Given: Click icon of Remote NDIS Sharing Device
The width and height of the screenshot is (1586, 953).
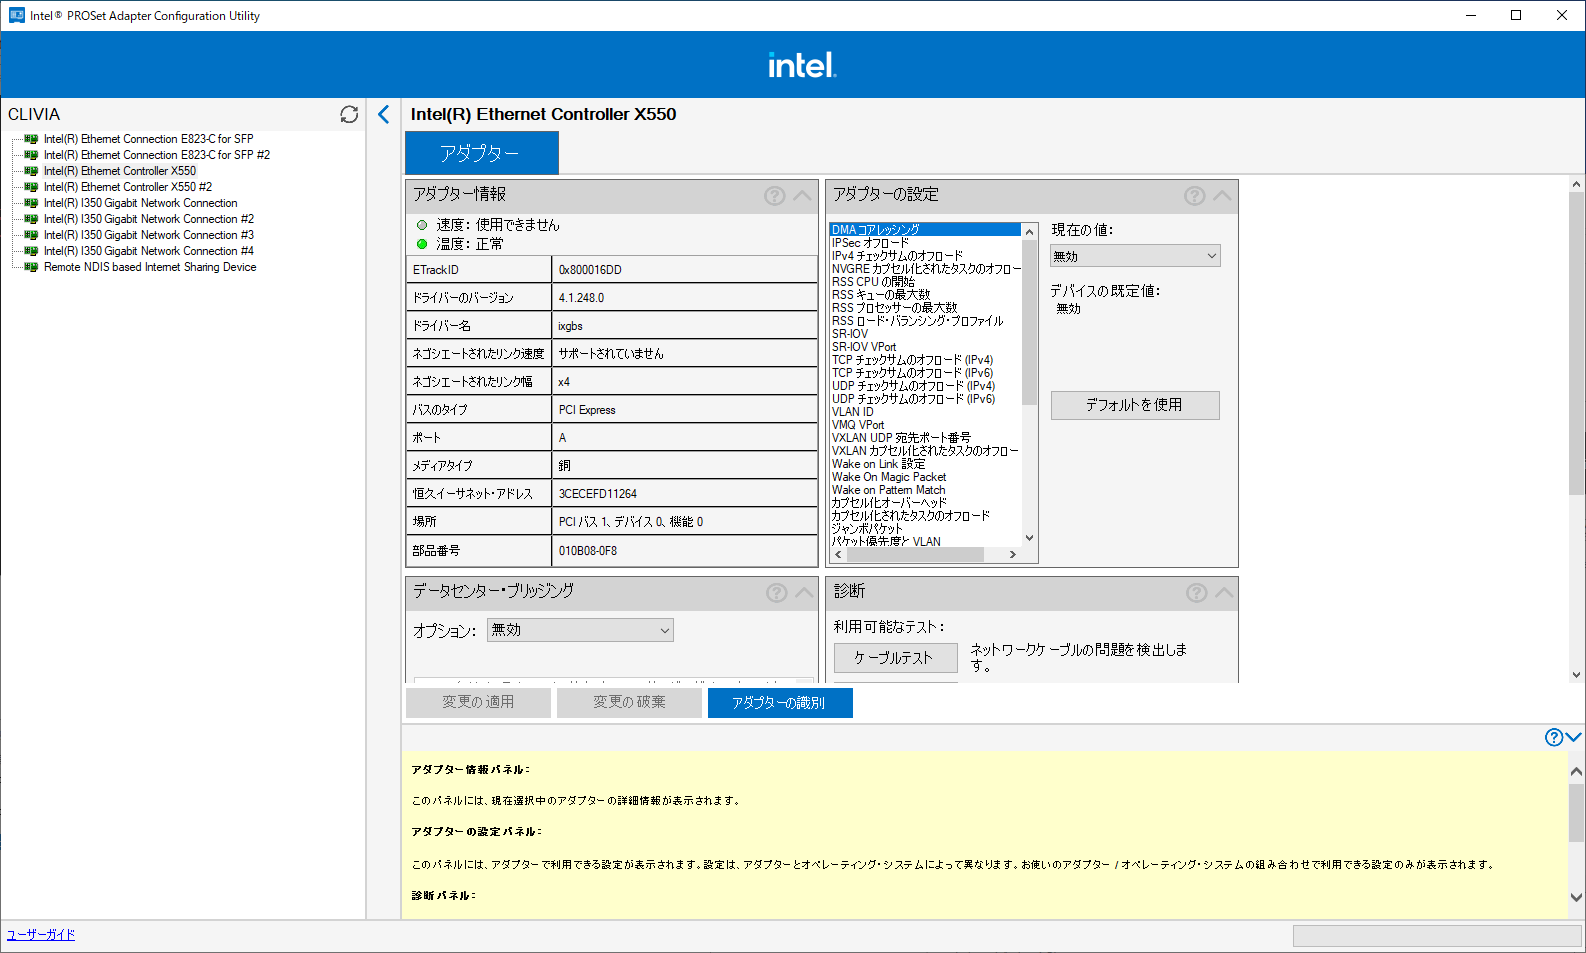Looking at the screenshot, I should pyautogui.click(x=31, y=267).
